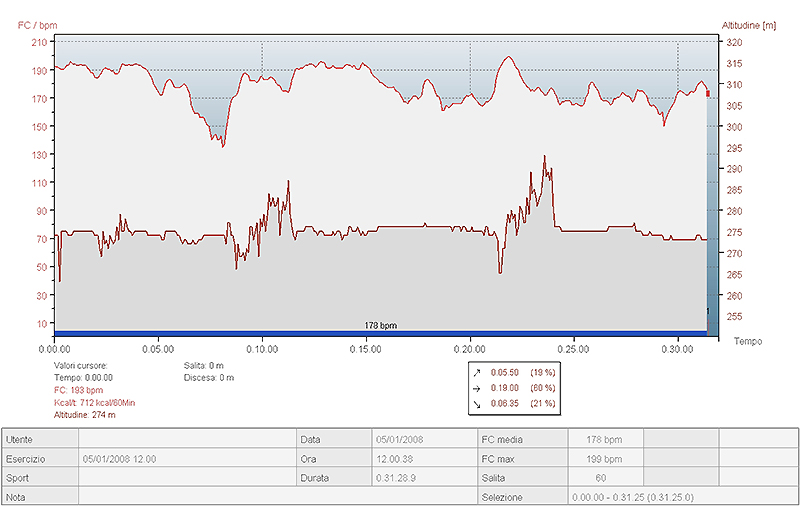Screen dimensions: 800x507
Task: Click the 0.10.00 mark on time axis
Action: 262,350
